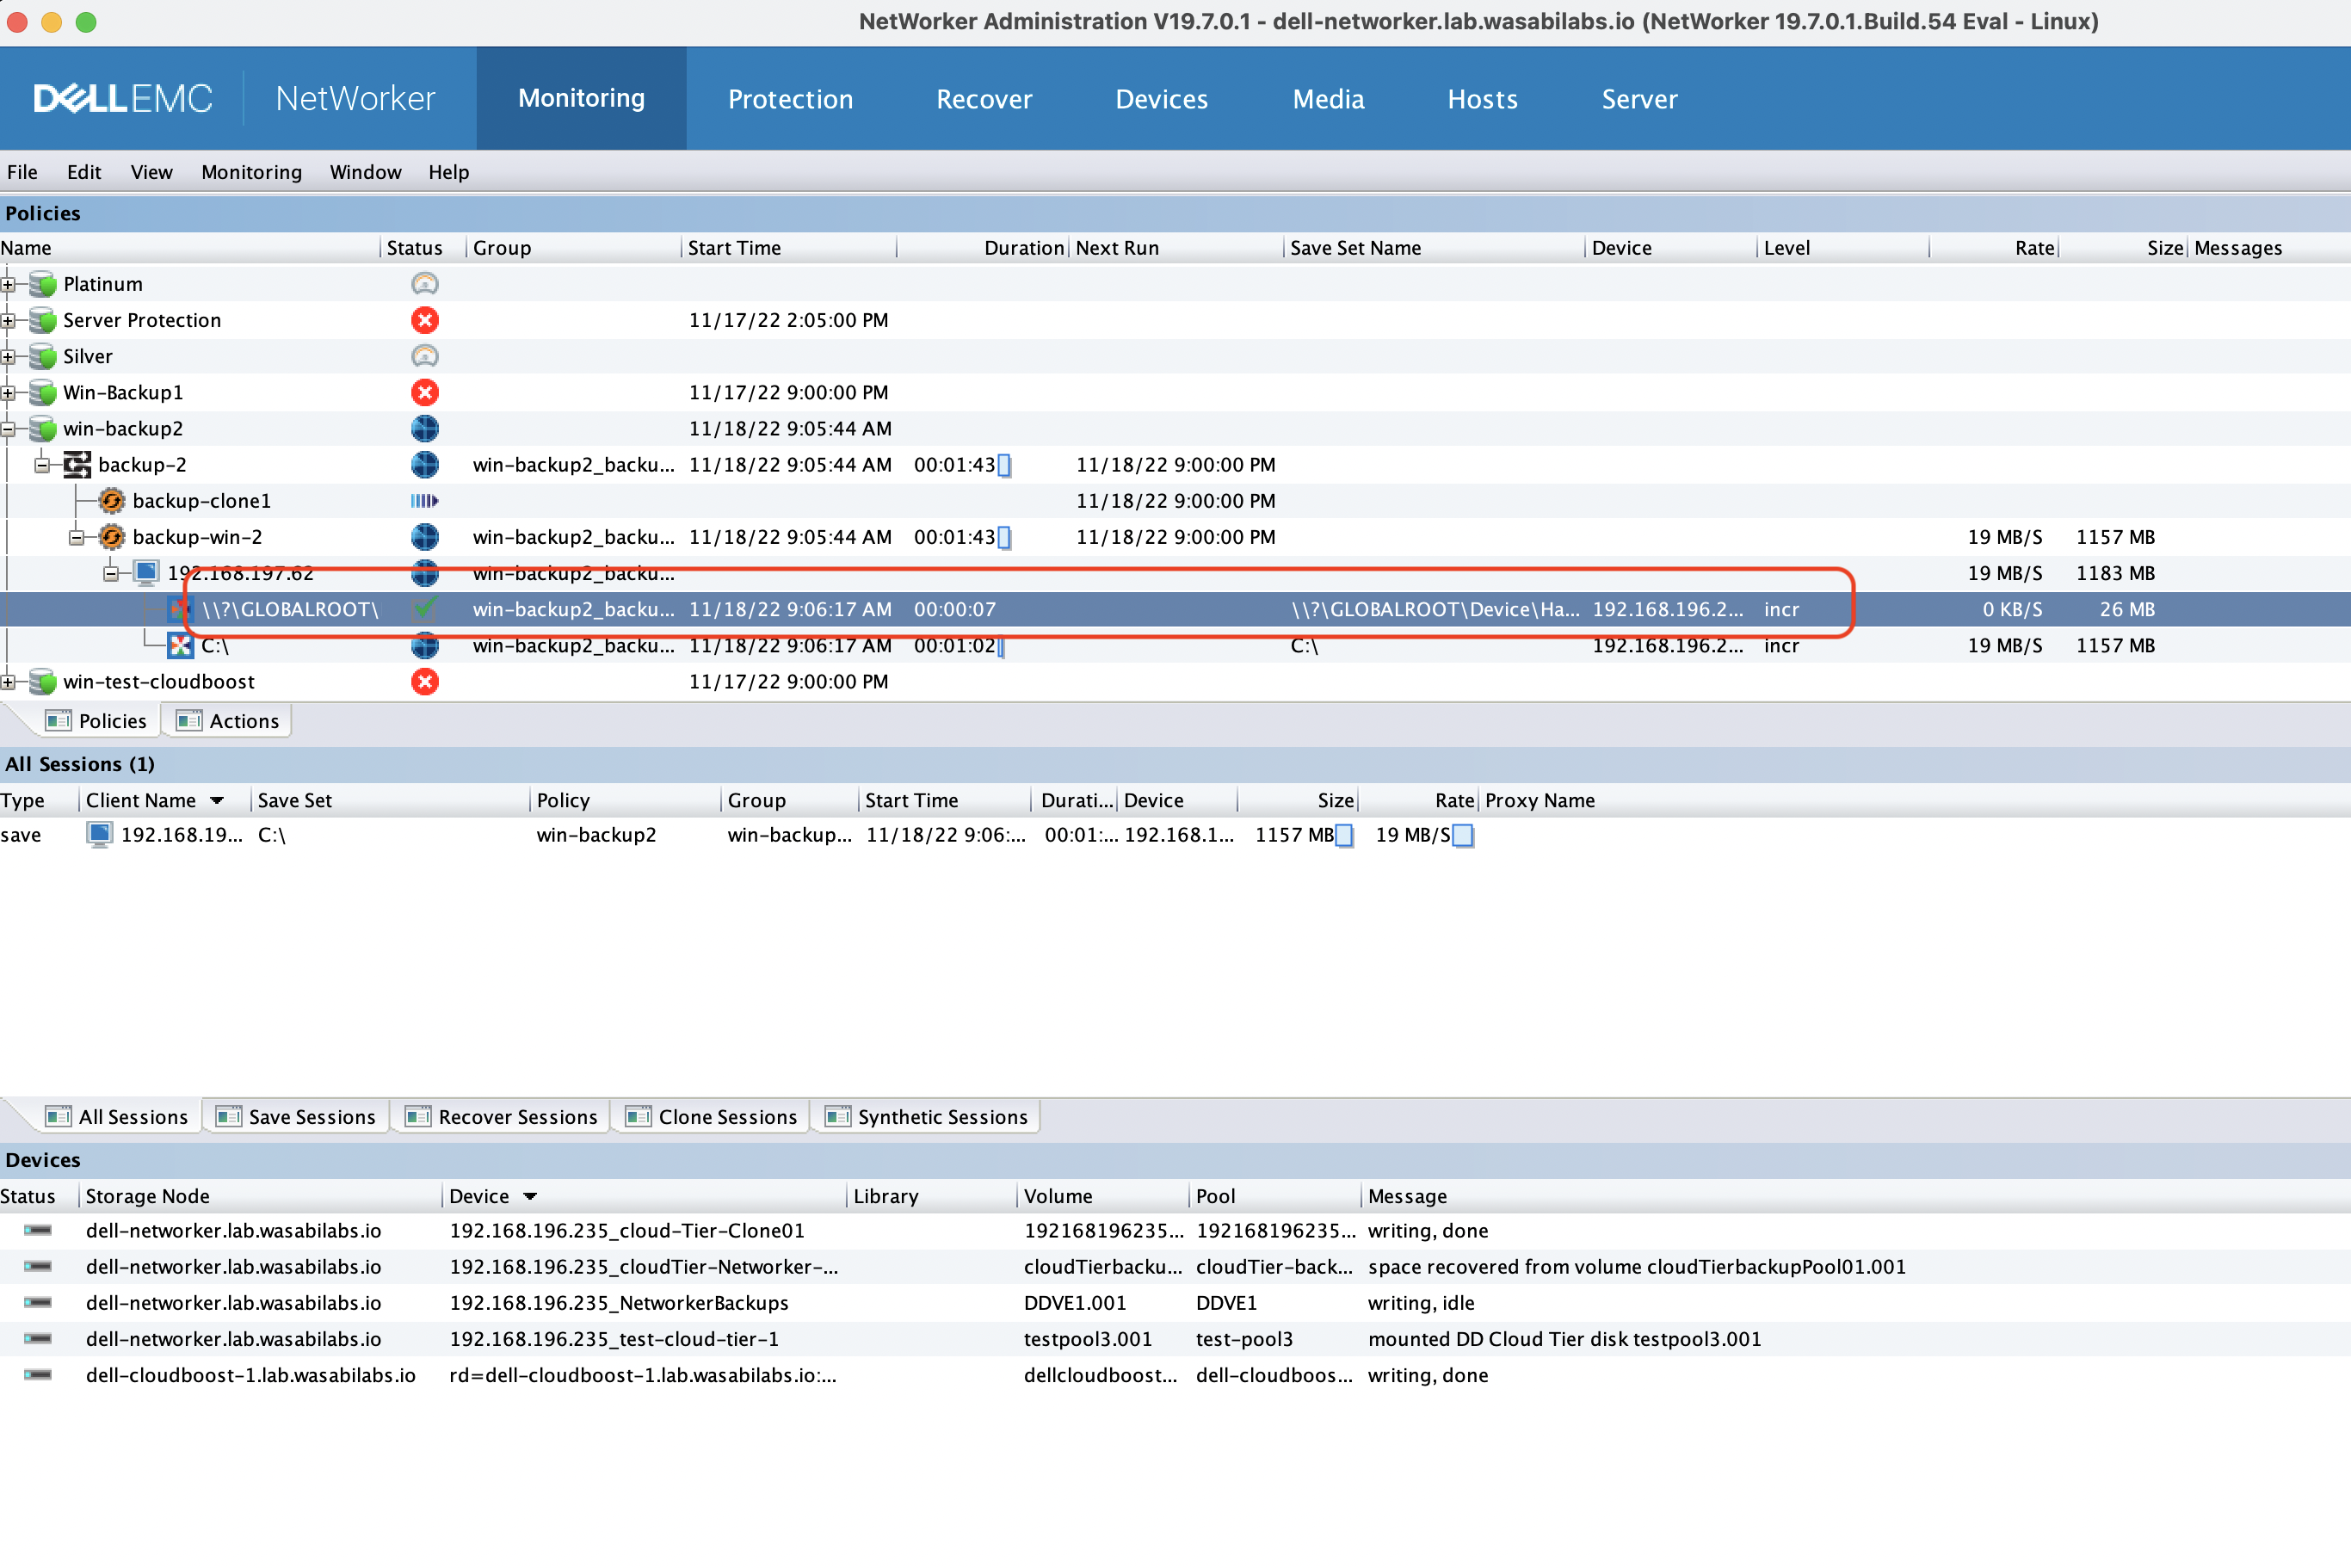Click the Start Time column header in Policies
This screenshot has width=2351, height=1568.
(x=788, y=248)
